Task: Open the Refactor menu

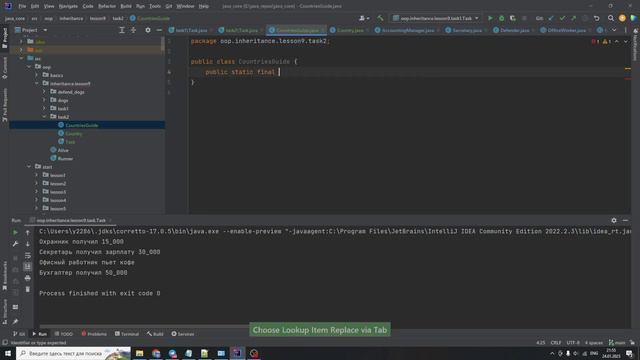Action: pyautogui.click(x=107, y=6)
